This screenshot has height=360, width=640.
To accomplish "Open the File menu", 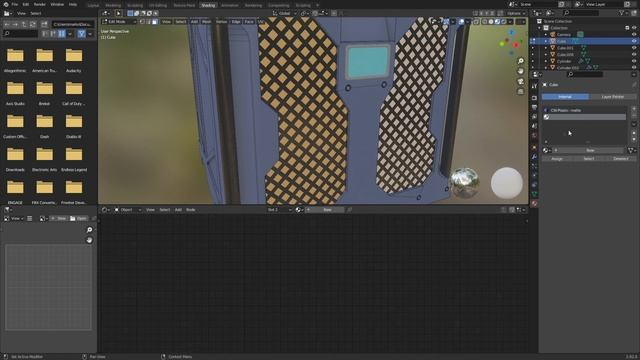I will click(15, 4).
